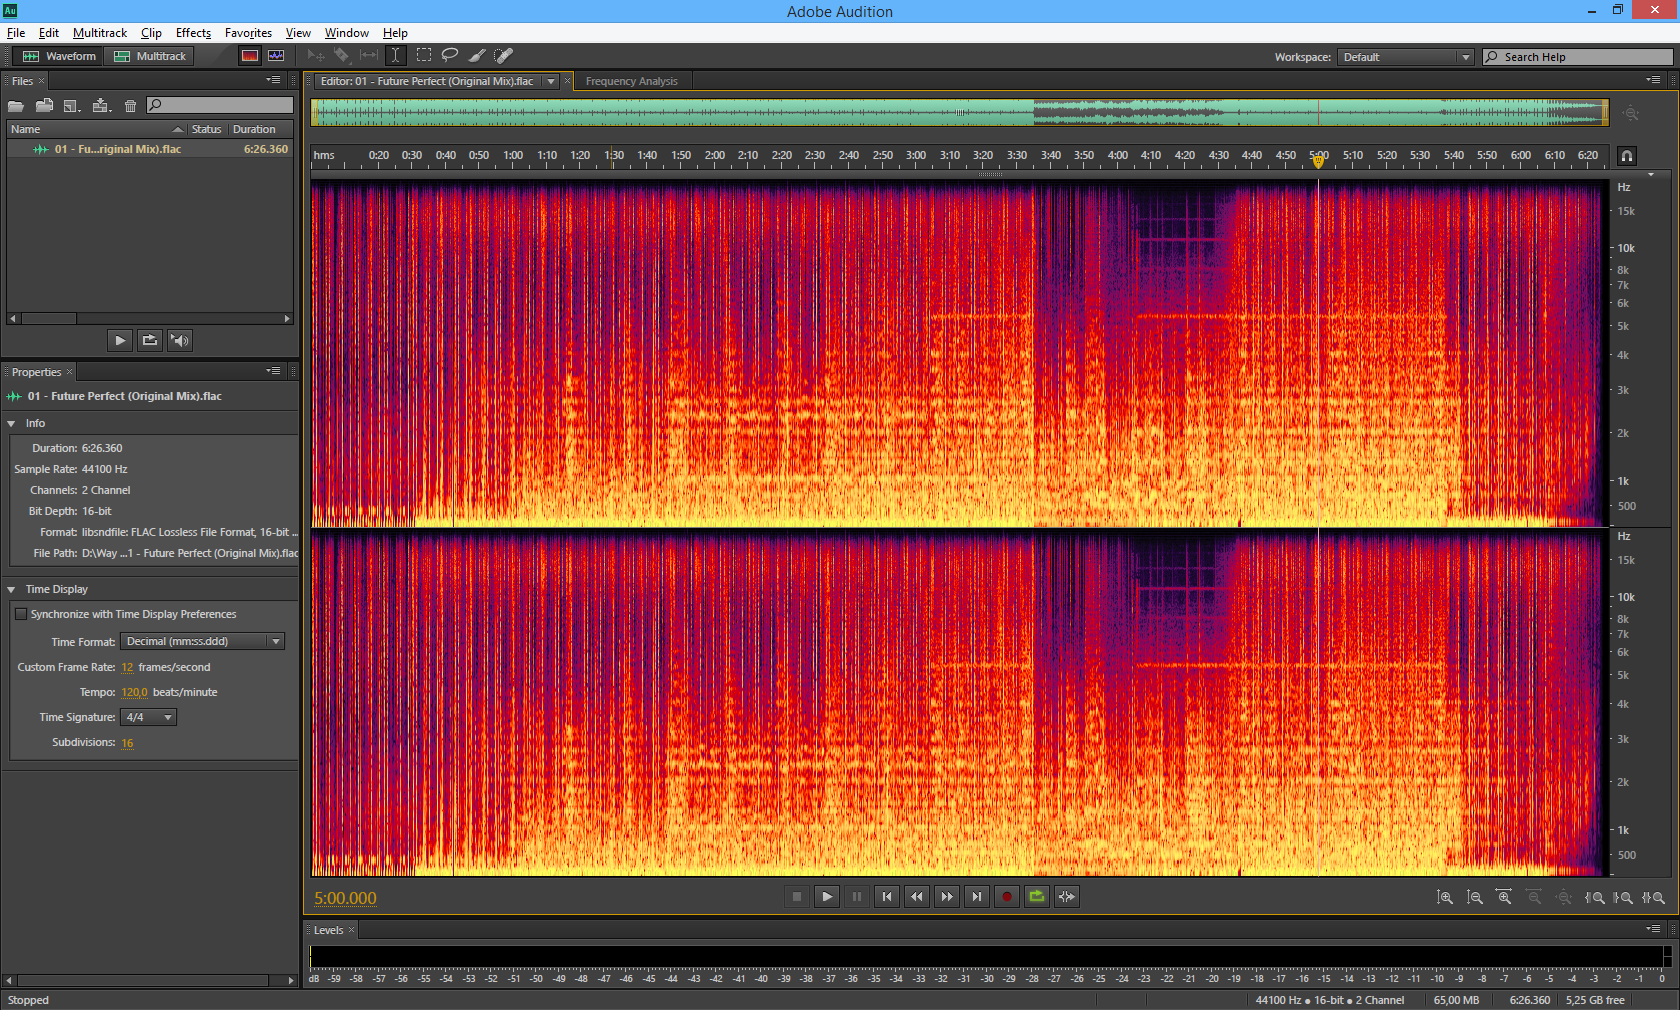This screenshot has height=1010, width=1680.
Task: Open the Workspace dropdown
Action: click(1406, 57)
